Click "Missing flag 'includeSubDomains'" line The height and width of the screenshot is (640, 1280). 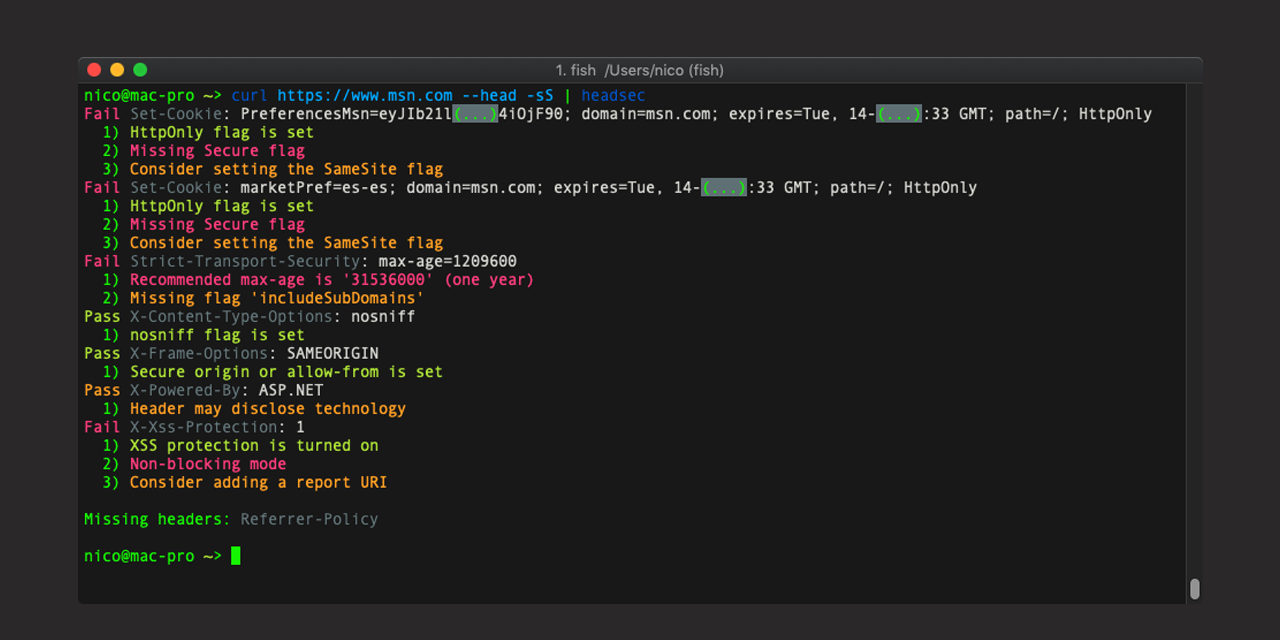(x=277, y=298)
